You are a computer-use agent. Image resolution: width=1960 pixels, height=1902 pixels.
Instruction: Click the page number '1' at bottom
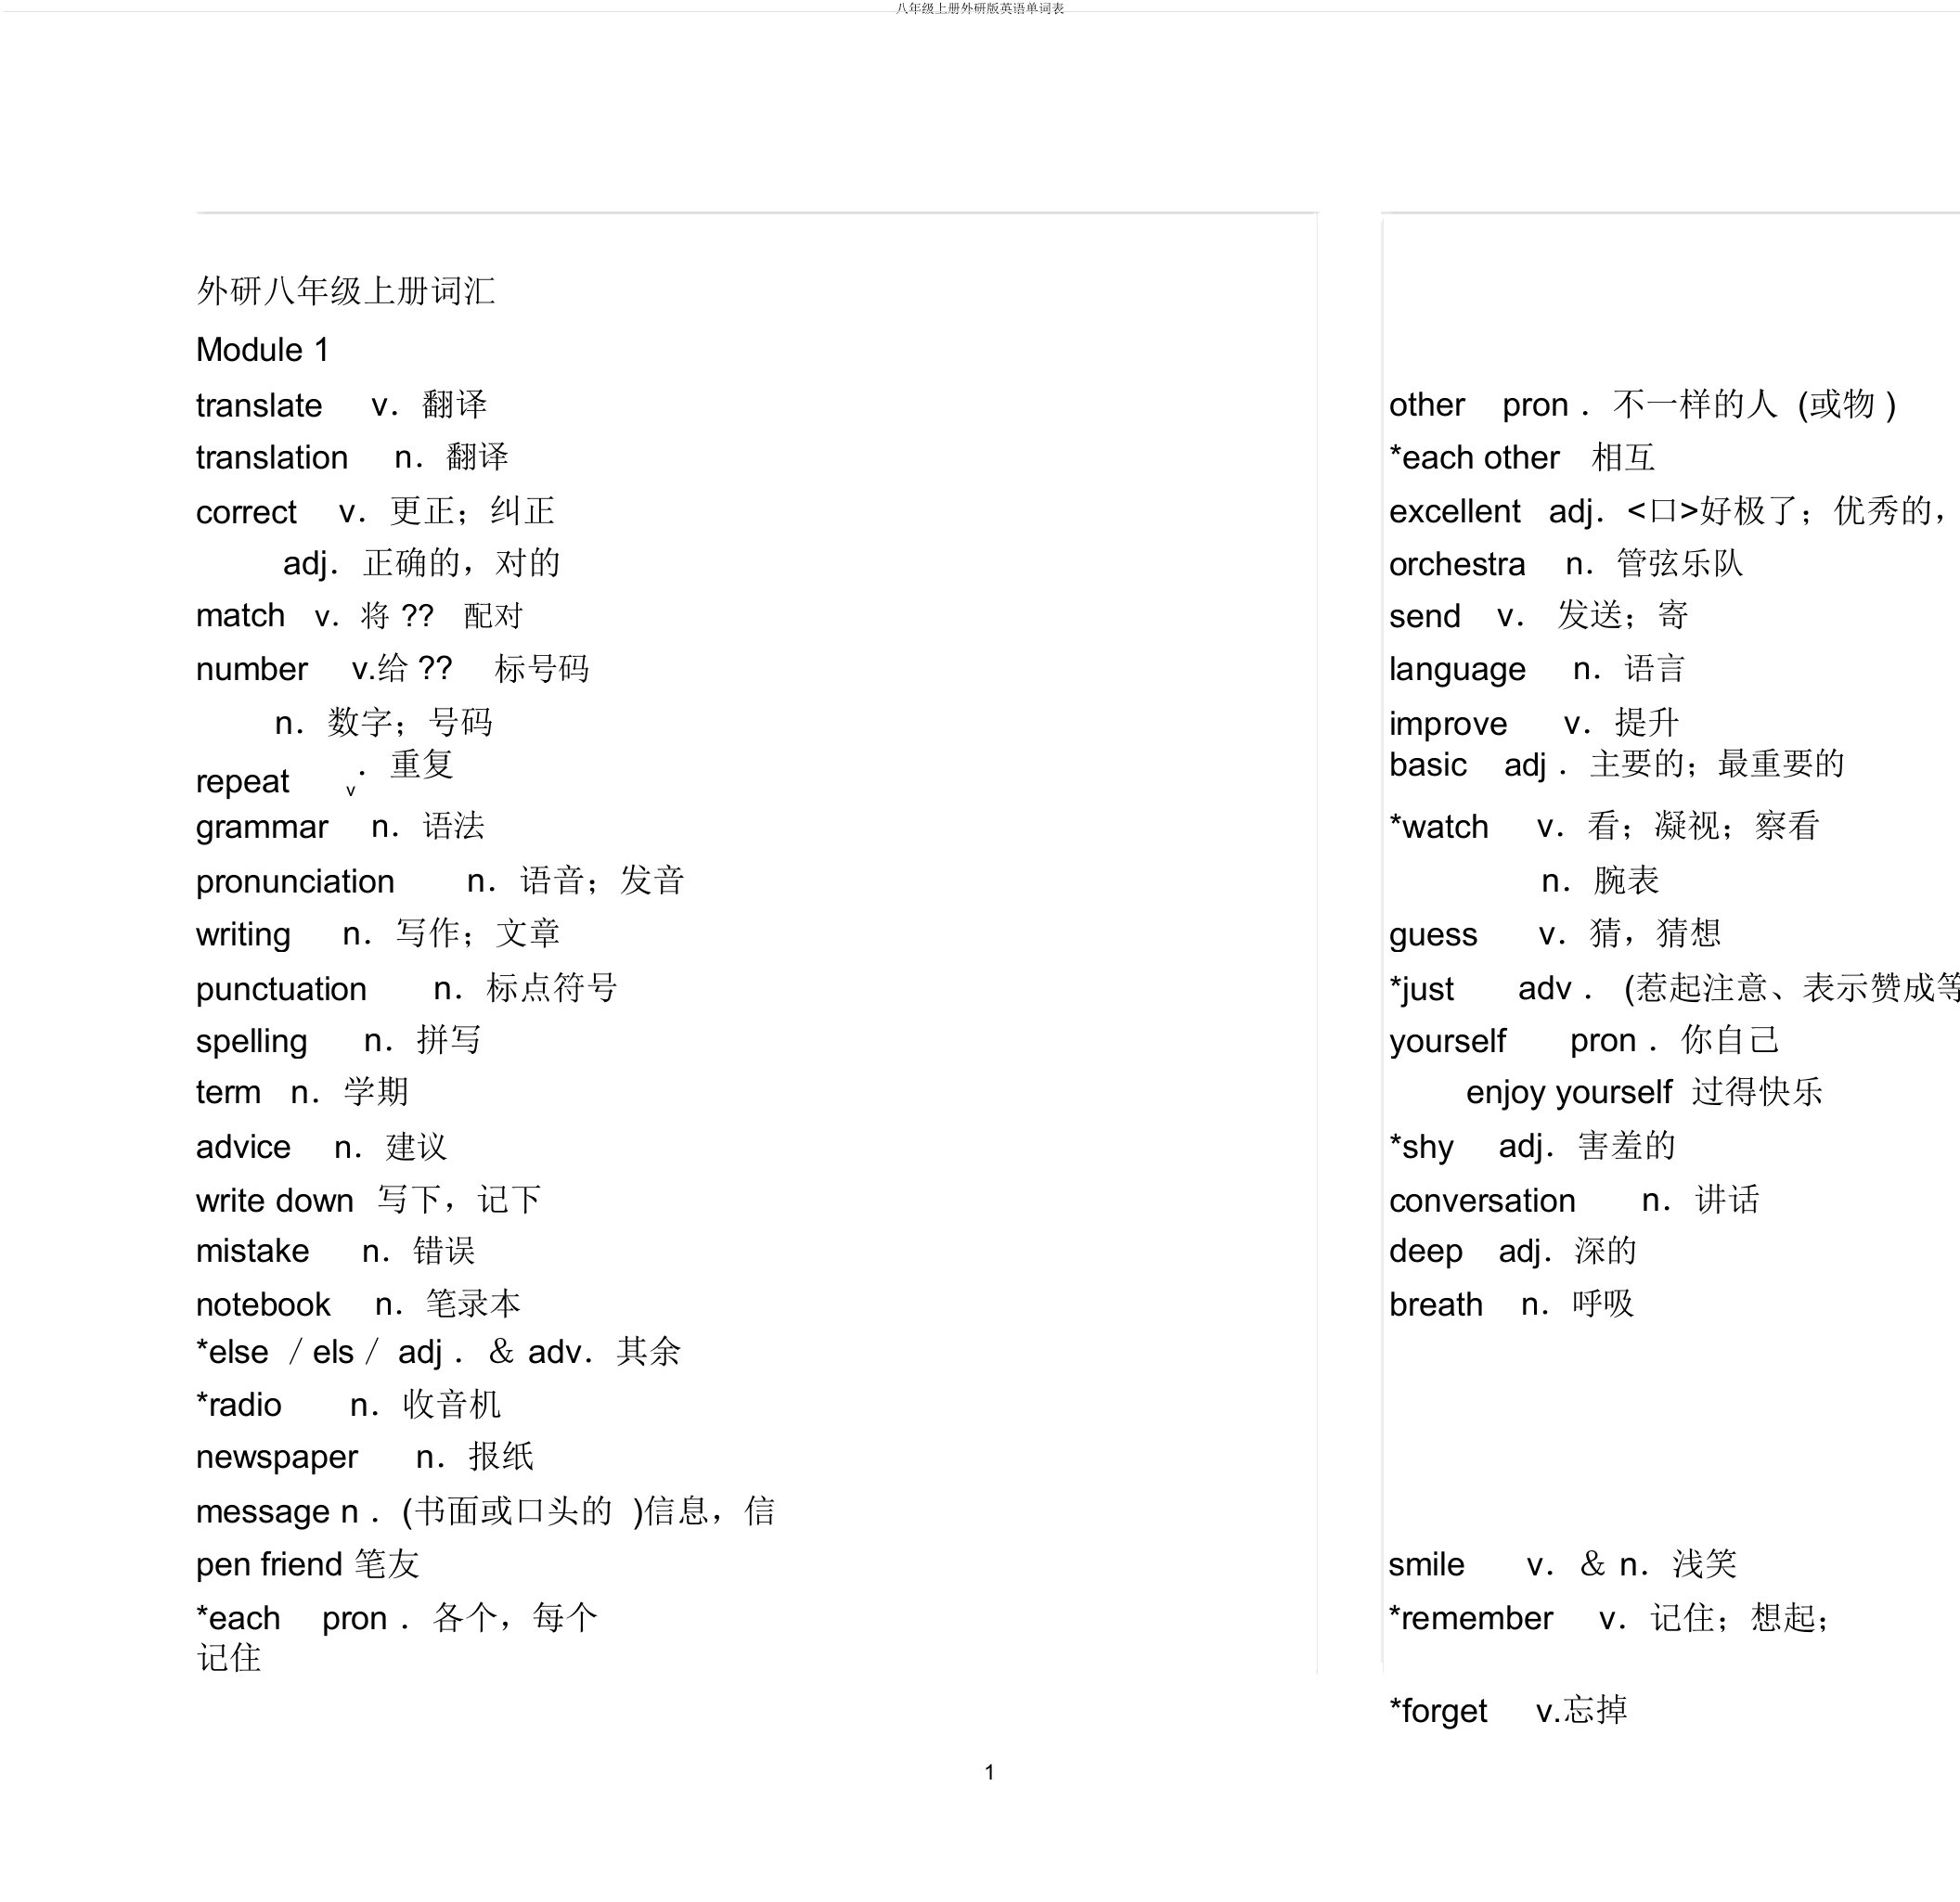978,1774
